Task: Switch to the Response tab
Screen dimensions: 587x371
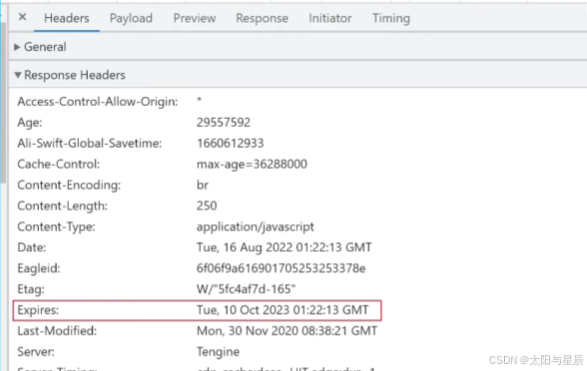Action: (262, 18)
